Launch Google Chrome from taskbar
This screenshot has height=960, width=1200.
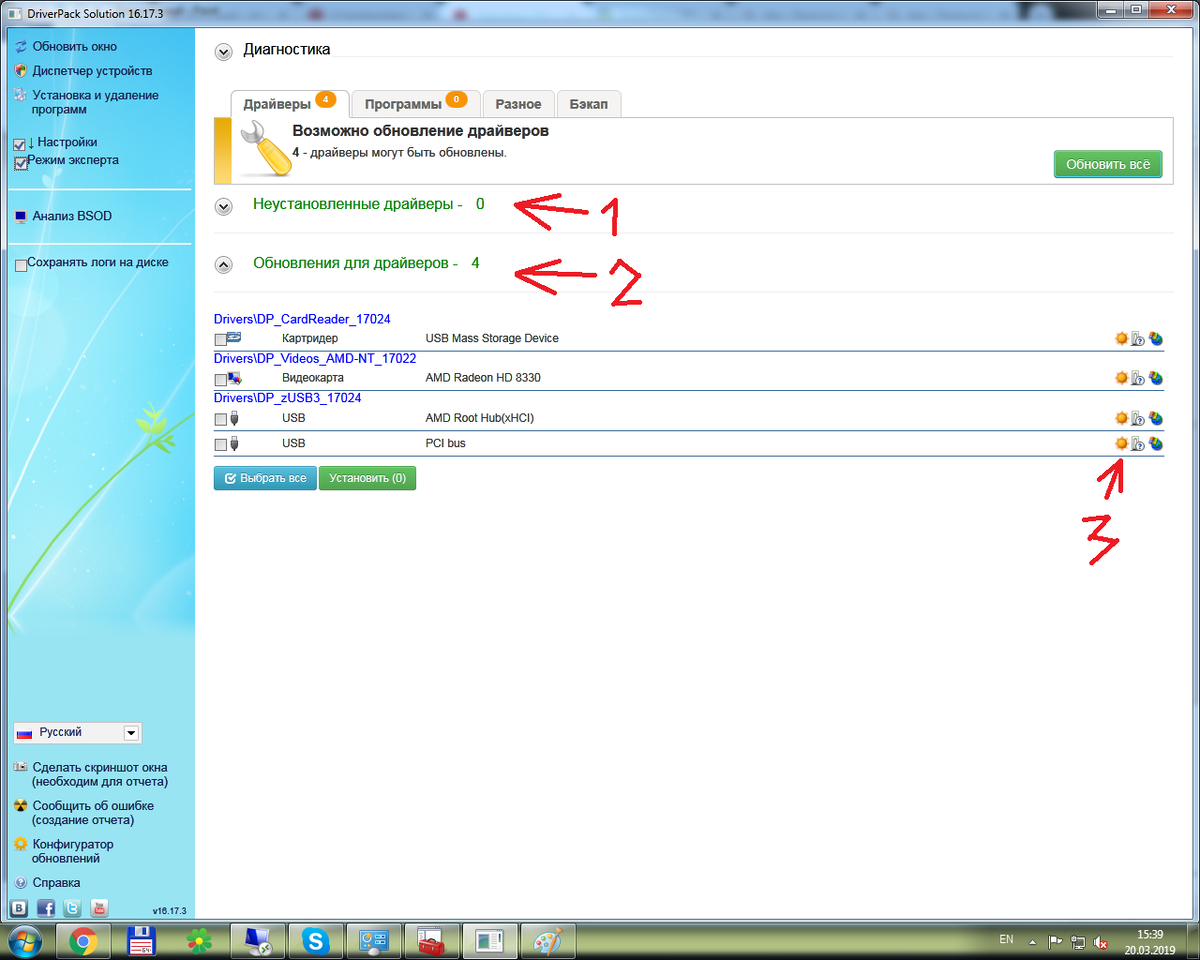(x=83, y=941)
